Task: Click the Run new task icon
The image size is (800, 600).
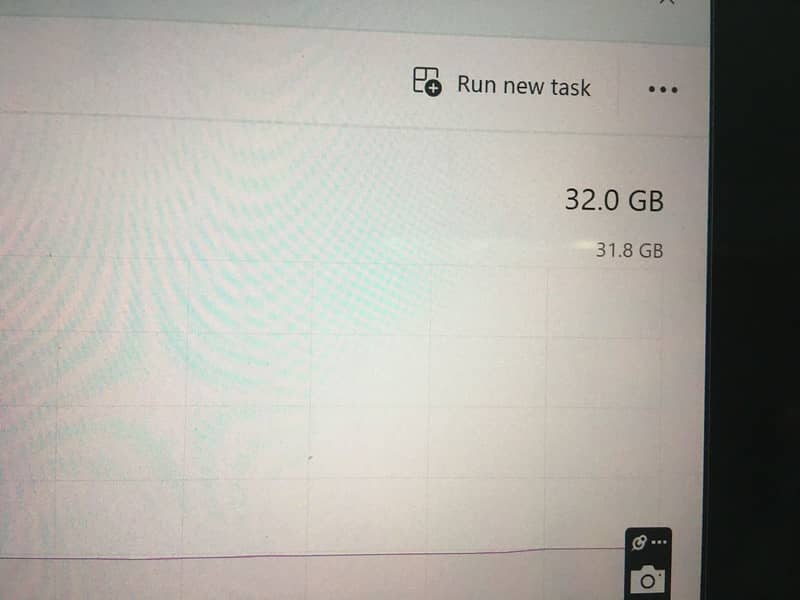Action: (x=427, y=81)
